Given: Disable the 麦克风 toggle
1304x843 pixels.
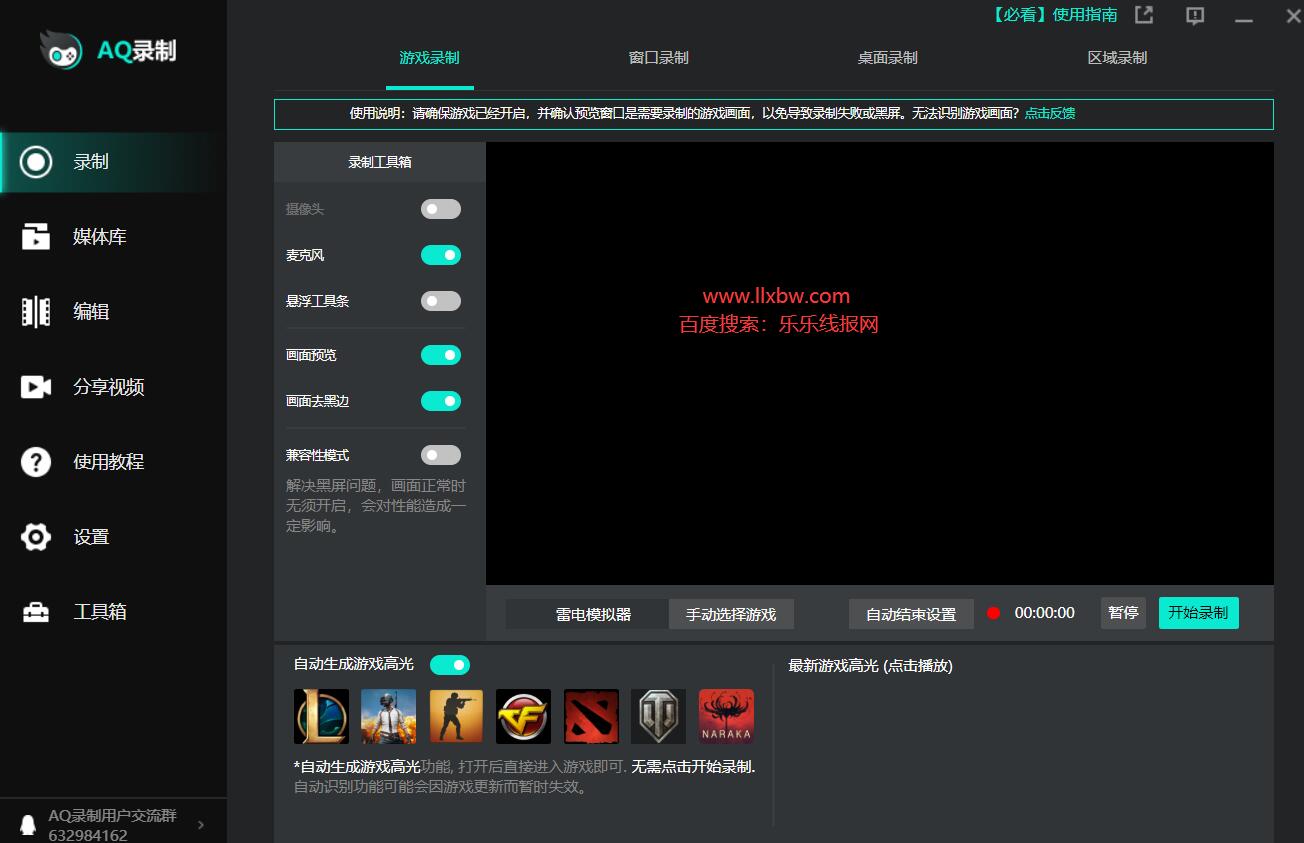Looking at the screenshot, I should click(441, 255).
